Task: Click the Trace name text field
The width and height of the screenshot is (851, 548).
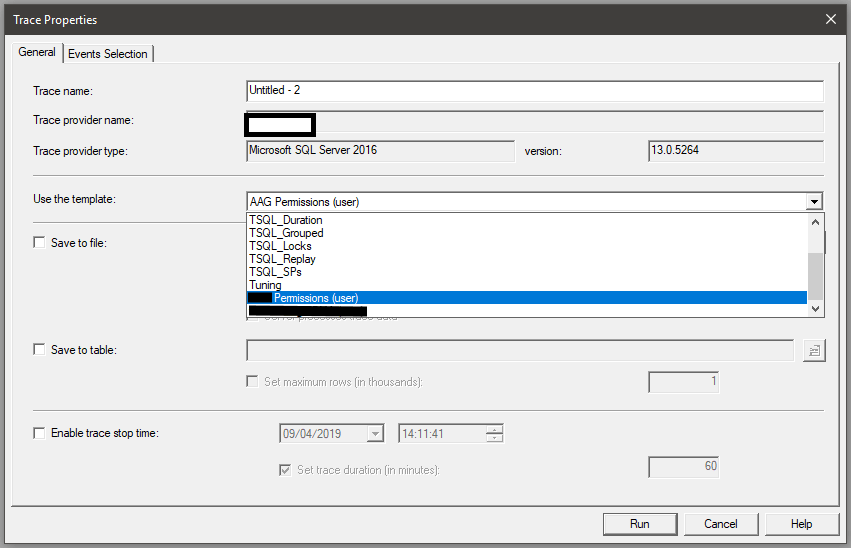Action: click(534, 91)
